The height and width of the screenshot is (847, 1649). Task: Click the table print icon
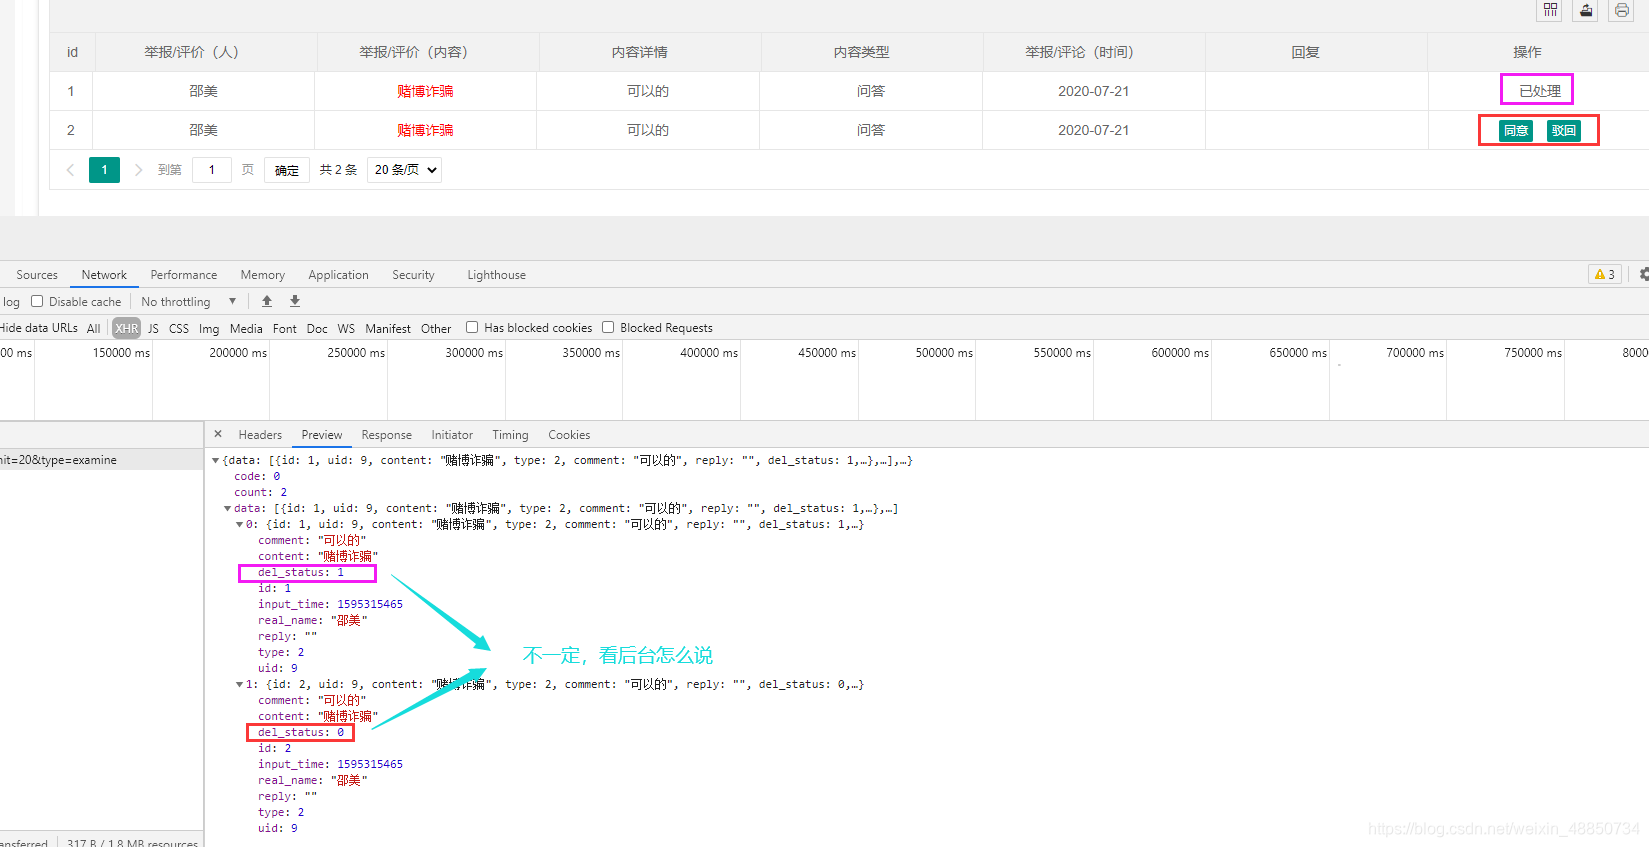(x=1621, y=10)
